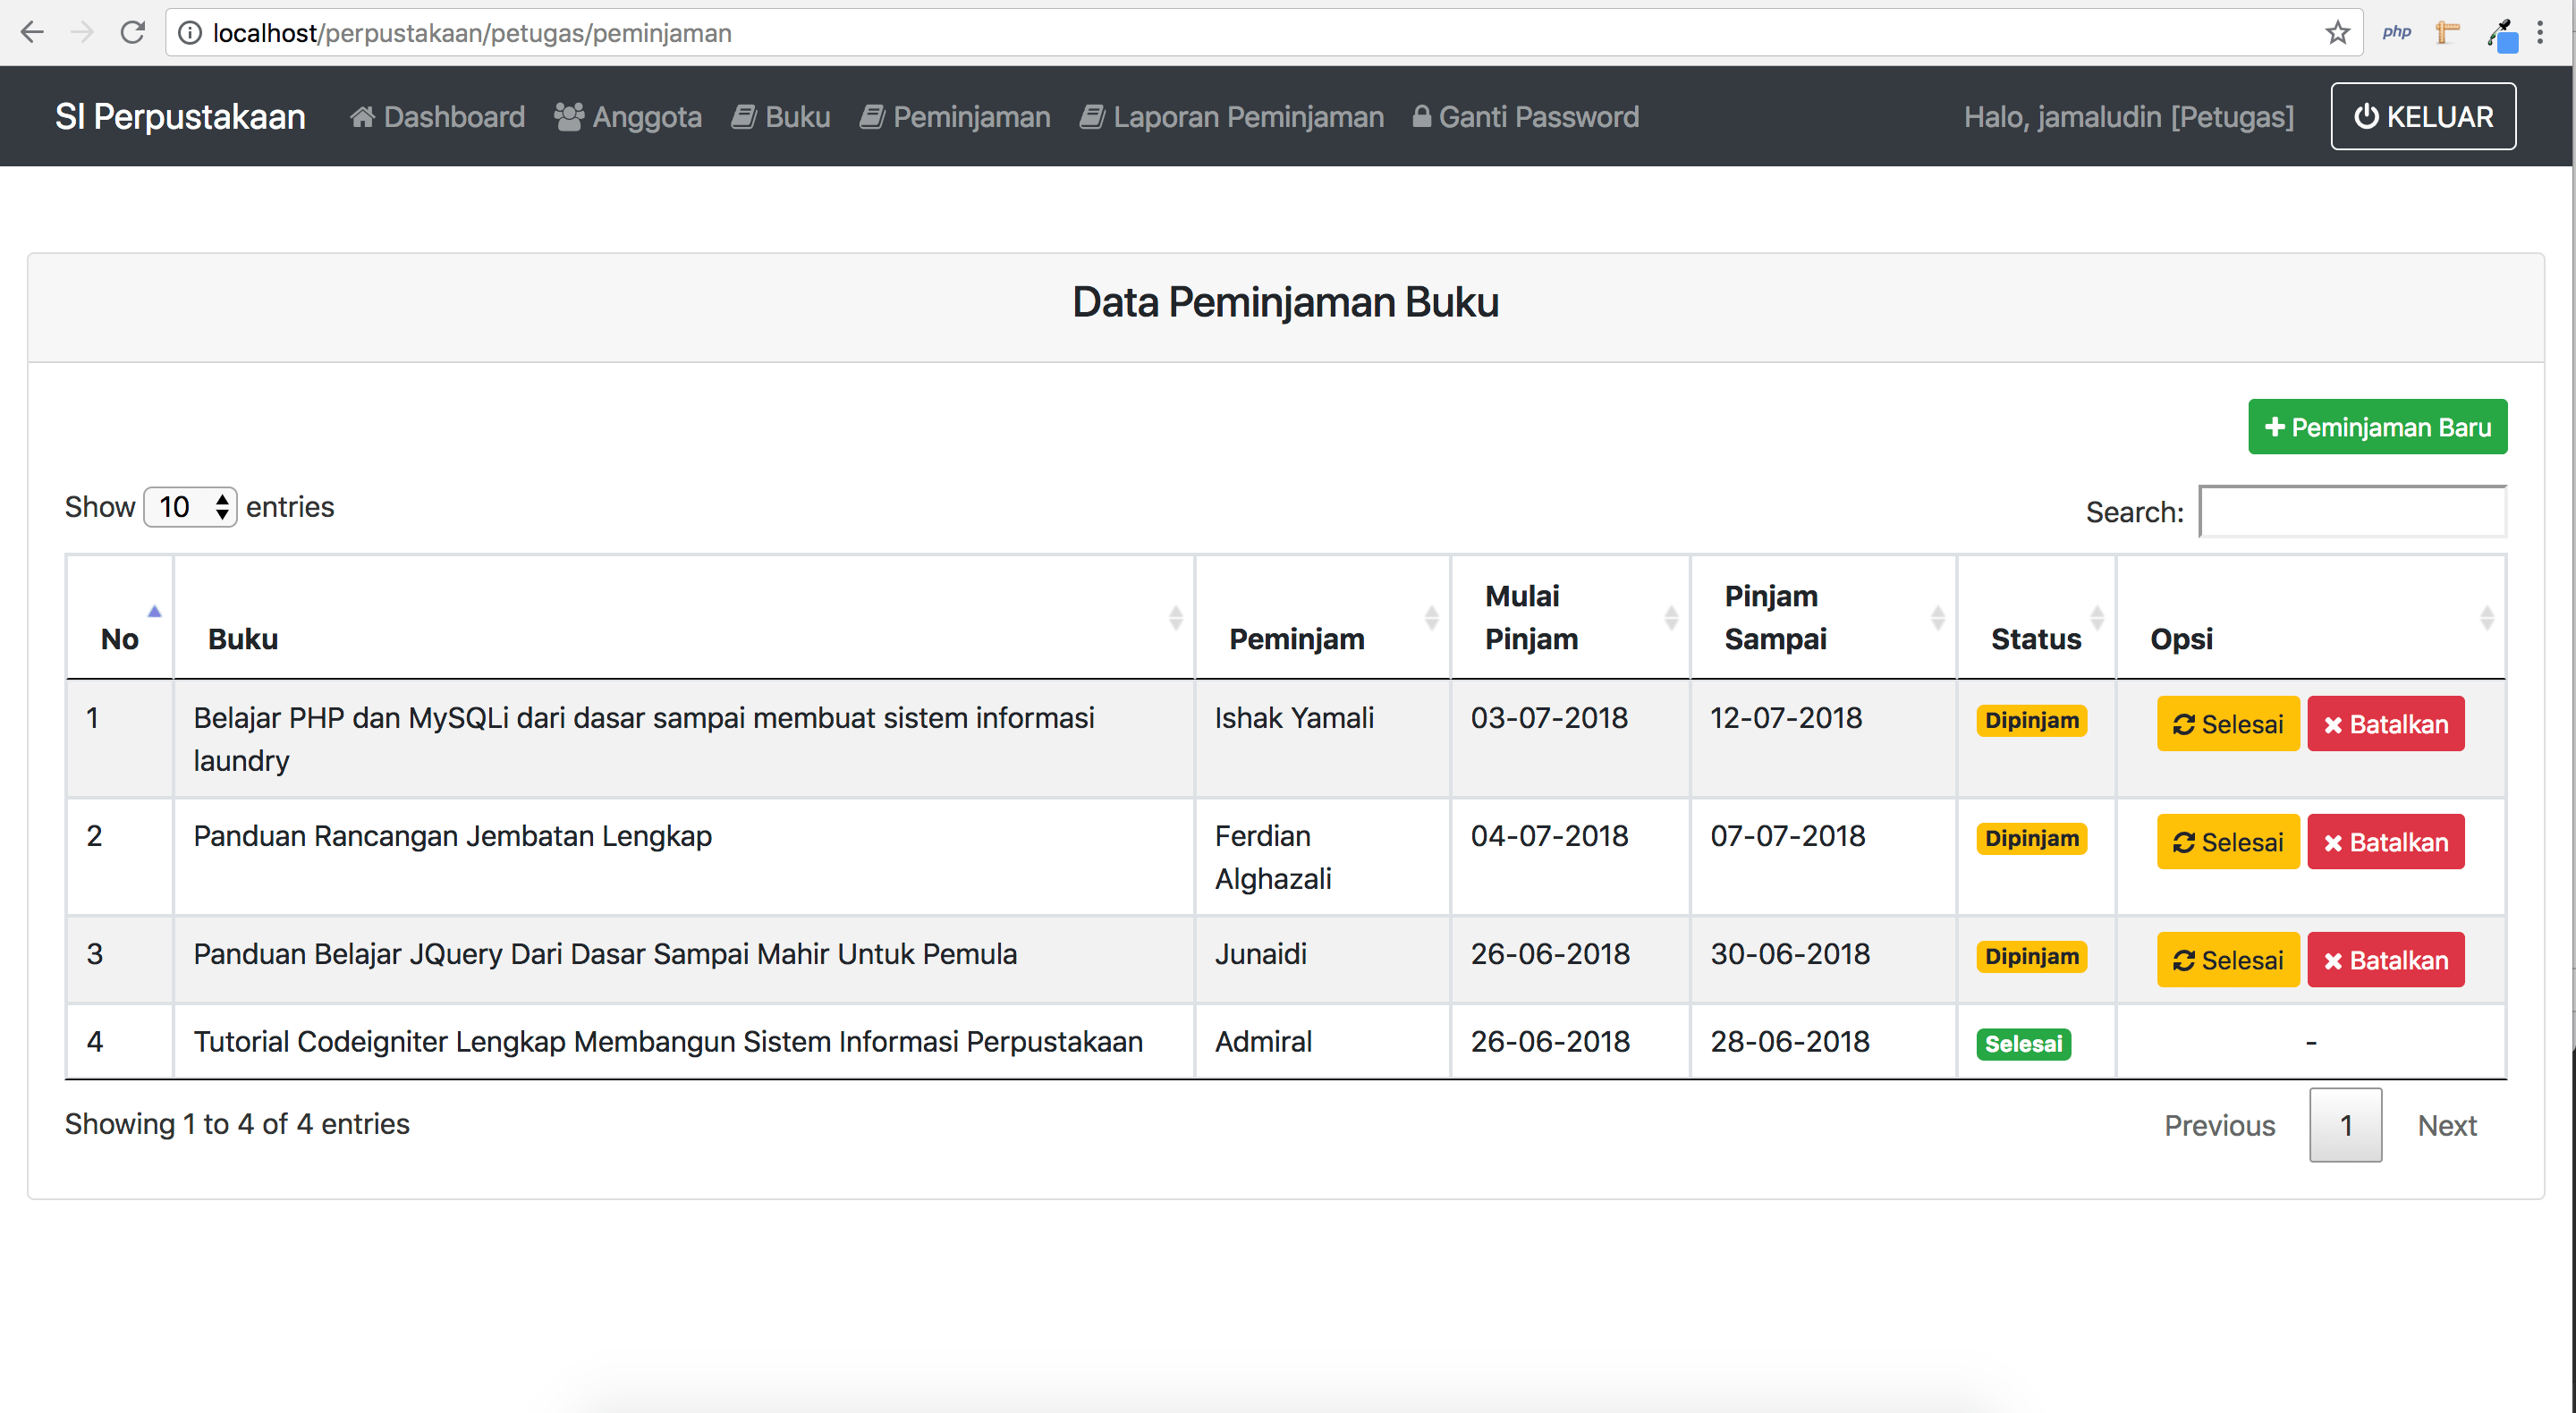Click Selesai for Ishak Yamali's loan
The width and height of the screenshot is (2576, 1413).
[2227, 724]
